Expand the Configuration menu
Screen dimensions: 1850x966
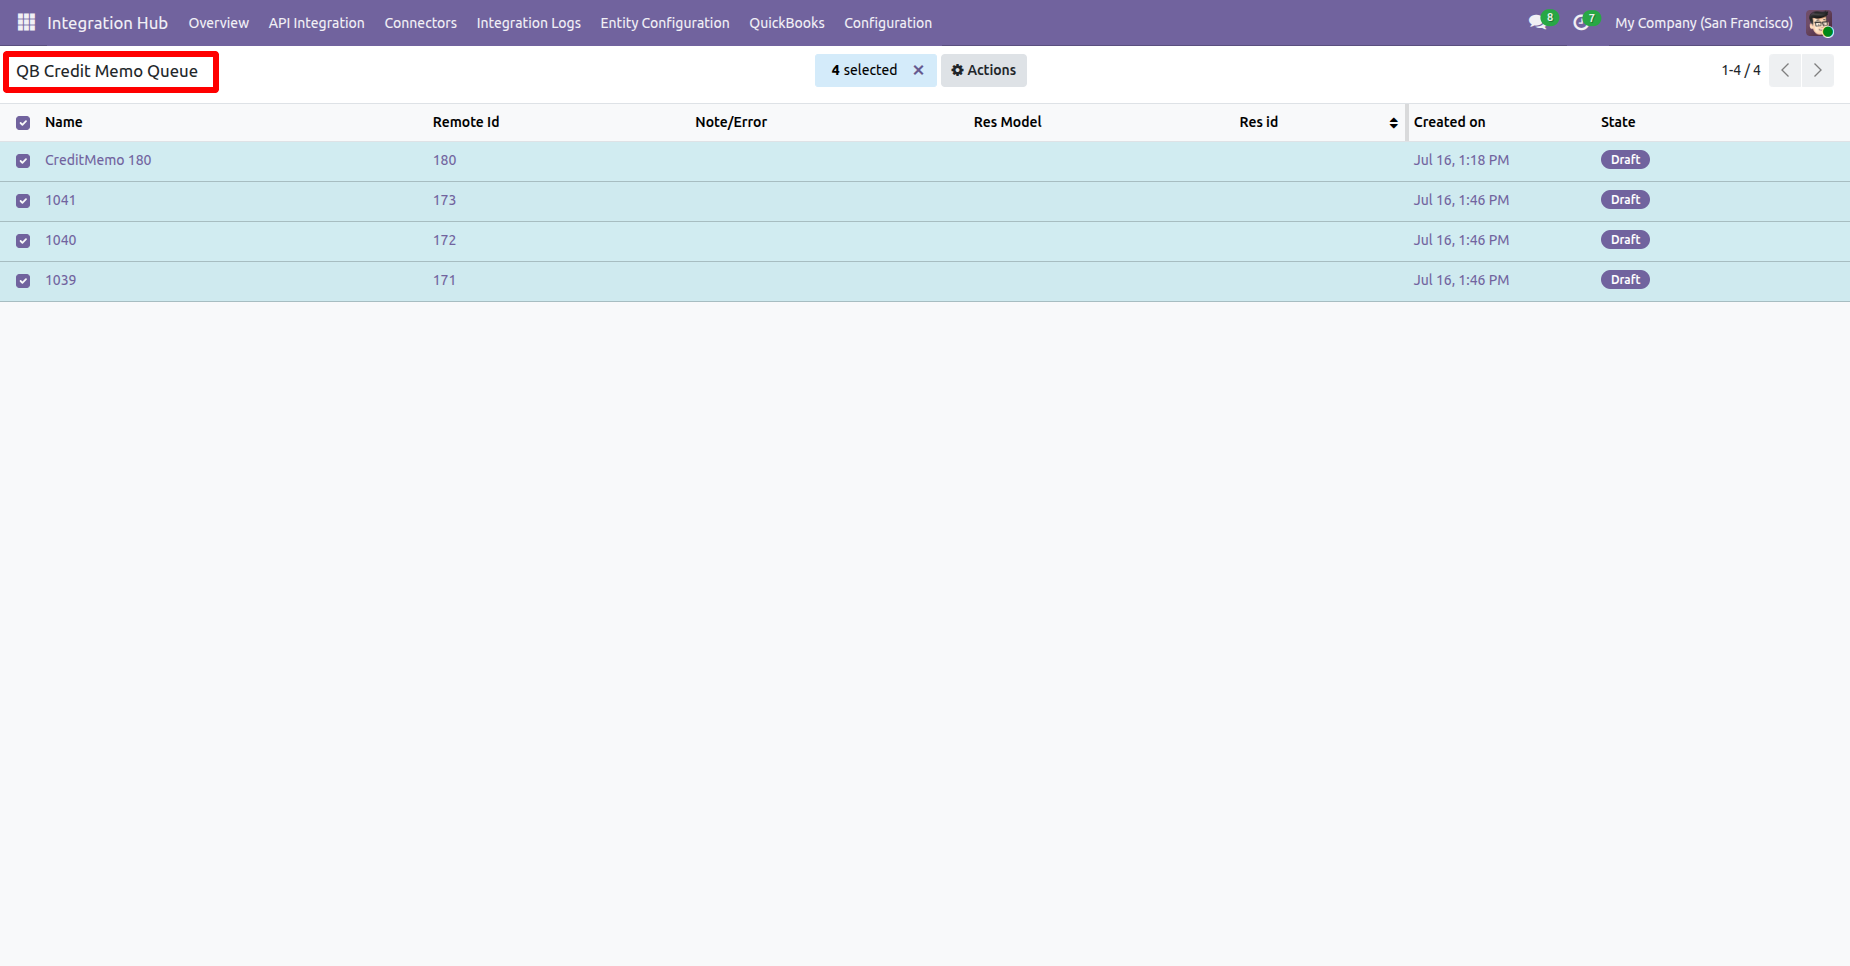[x=888, y=22]
